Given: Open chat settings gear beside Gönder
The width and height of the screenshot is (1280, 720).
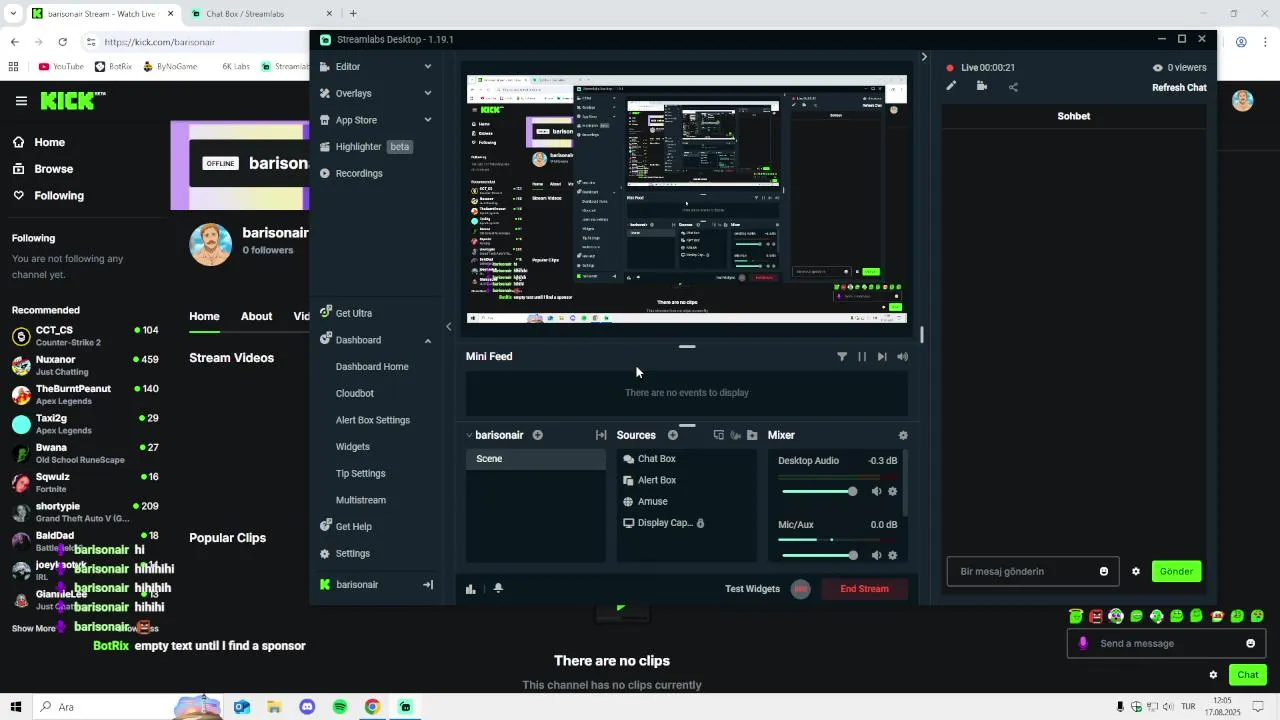Looking at the screenshot, I should click(1136, 572).
